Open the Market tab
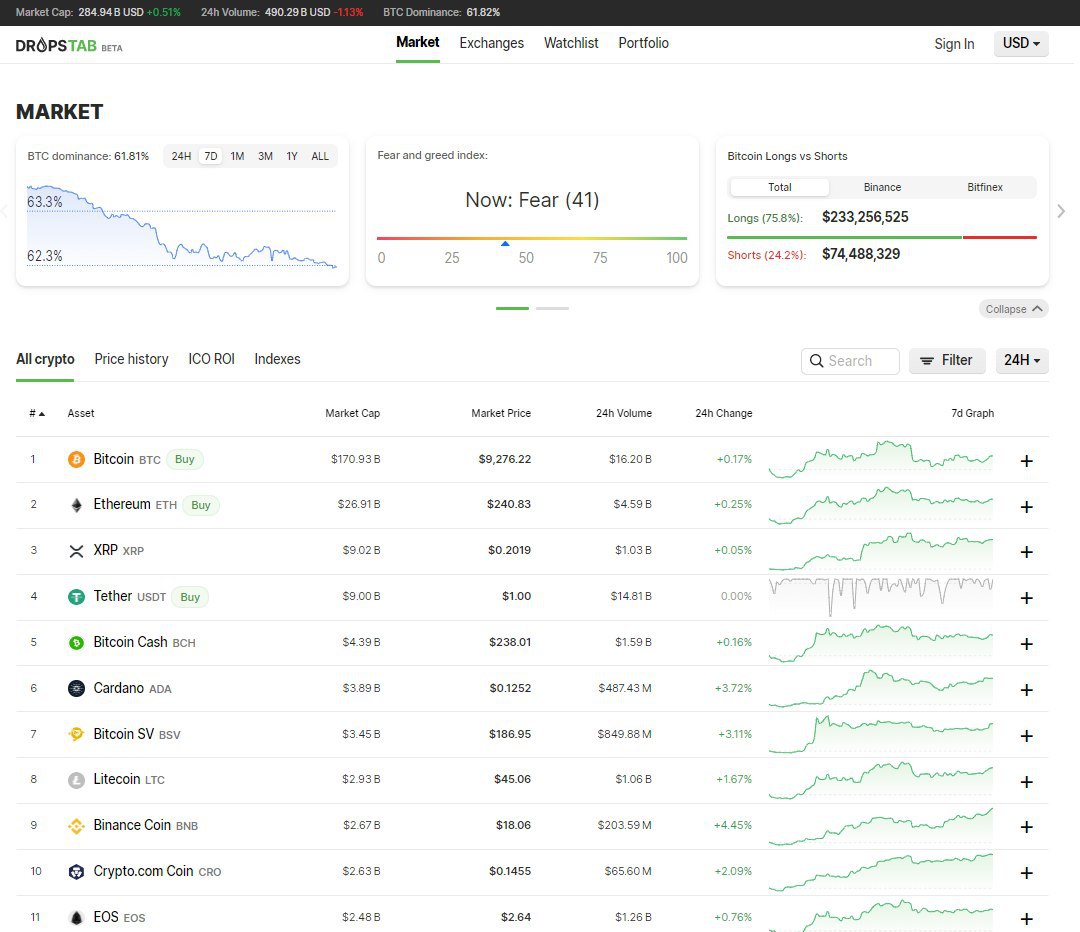1080x932 pixels. 417,43
